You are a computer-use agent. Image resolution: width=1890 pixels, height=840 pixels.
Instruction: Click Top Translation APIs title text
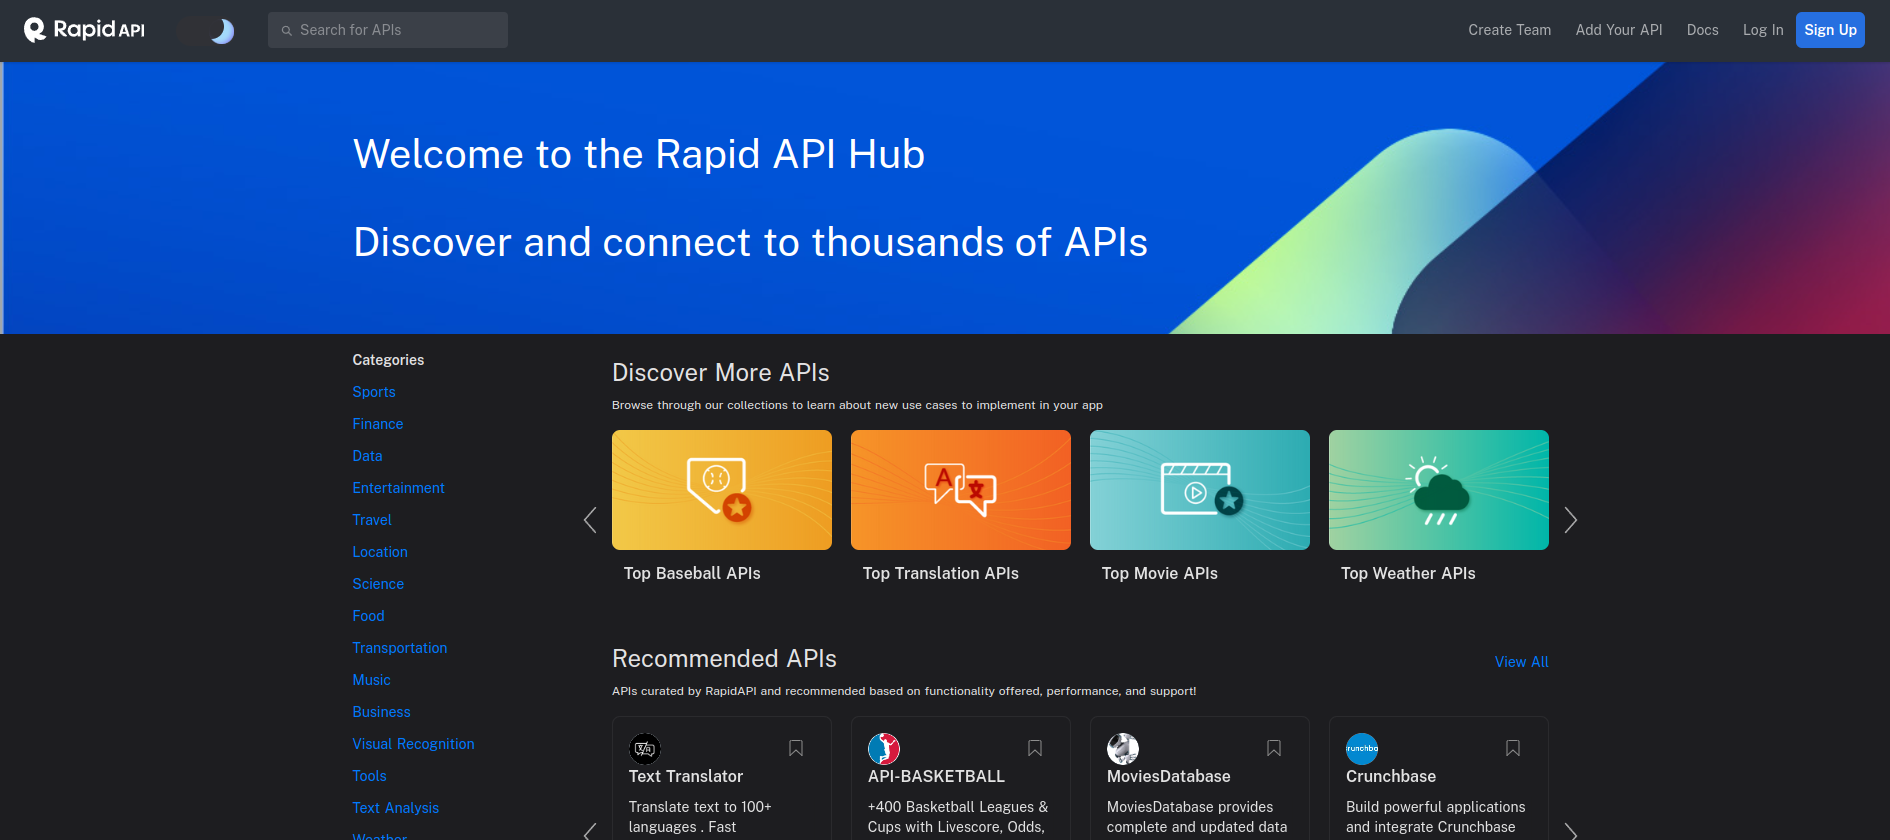click(x=941, y=573)
